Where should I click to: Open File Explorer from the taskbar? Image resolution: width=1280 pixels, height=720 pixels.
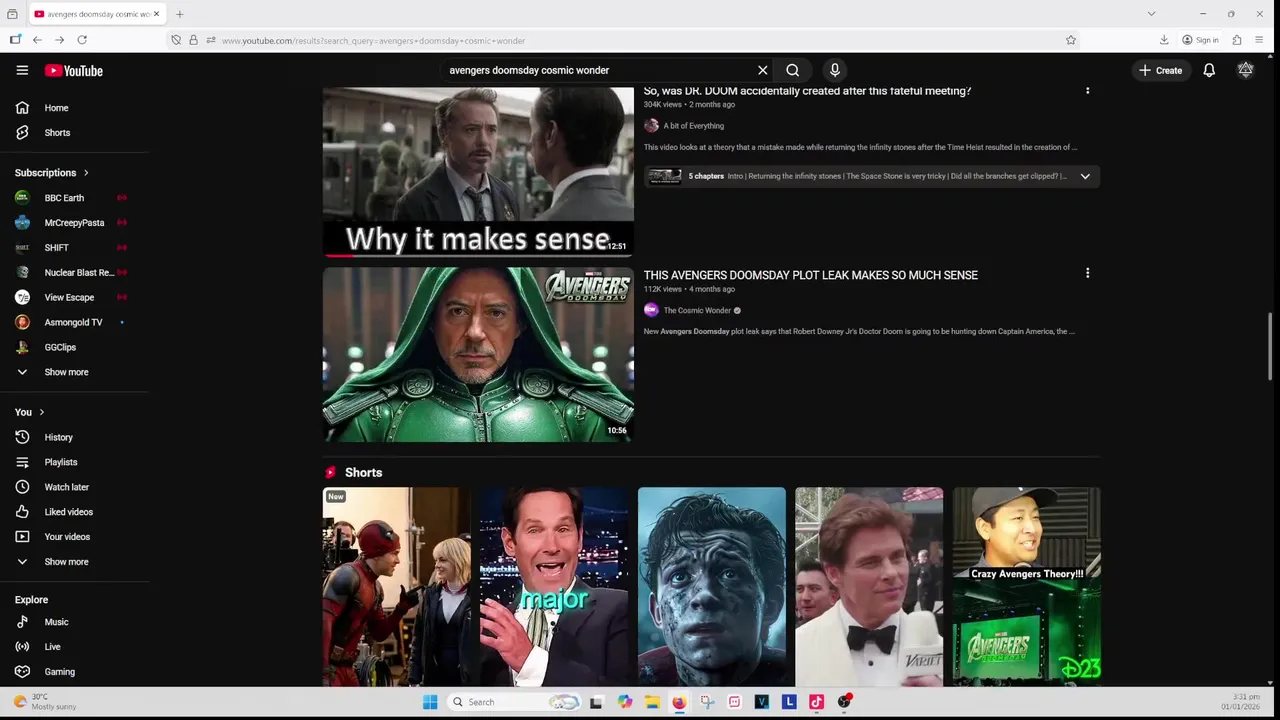pyautogui.click(x=652, y=702)
